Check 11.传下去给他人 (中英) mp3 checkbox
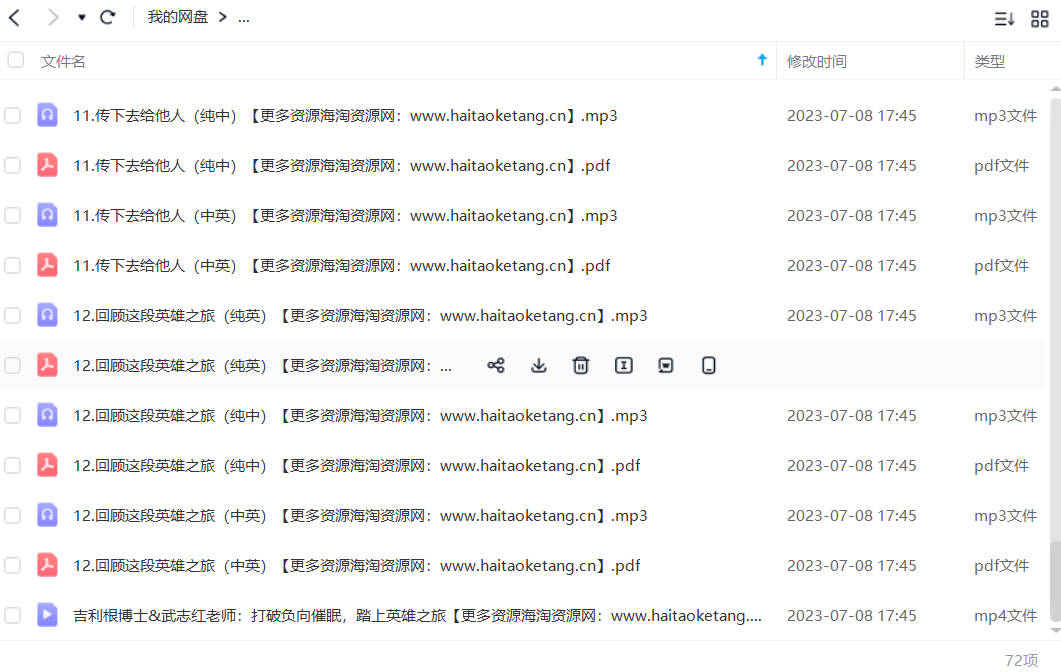The width and height of the screenshot is (1061, 672). pos(12,215)
